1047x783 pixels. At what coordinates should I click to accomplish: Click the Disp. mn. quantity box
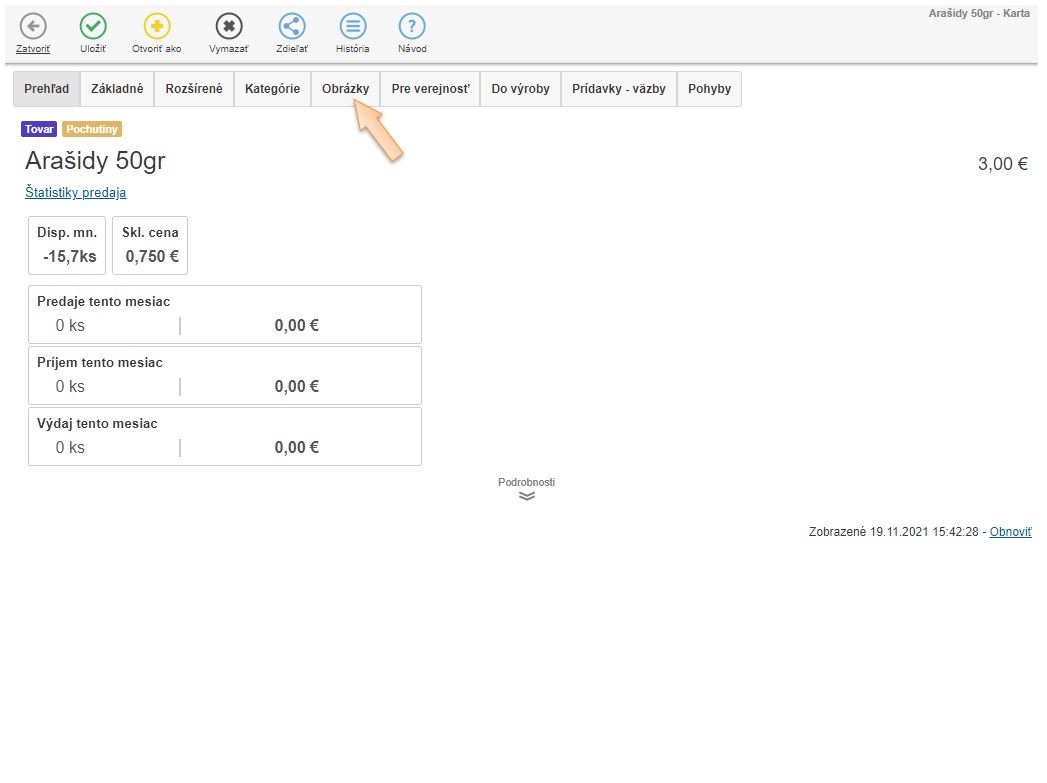click(67, 245)
